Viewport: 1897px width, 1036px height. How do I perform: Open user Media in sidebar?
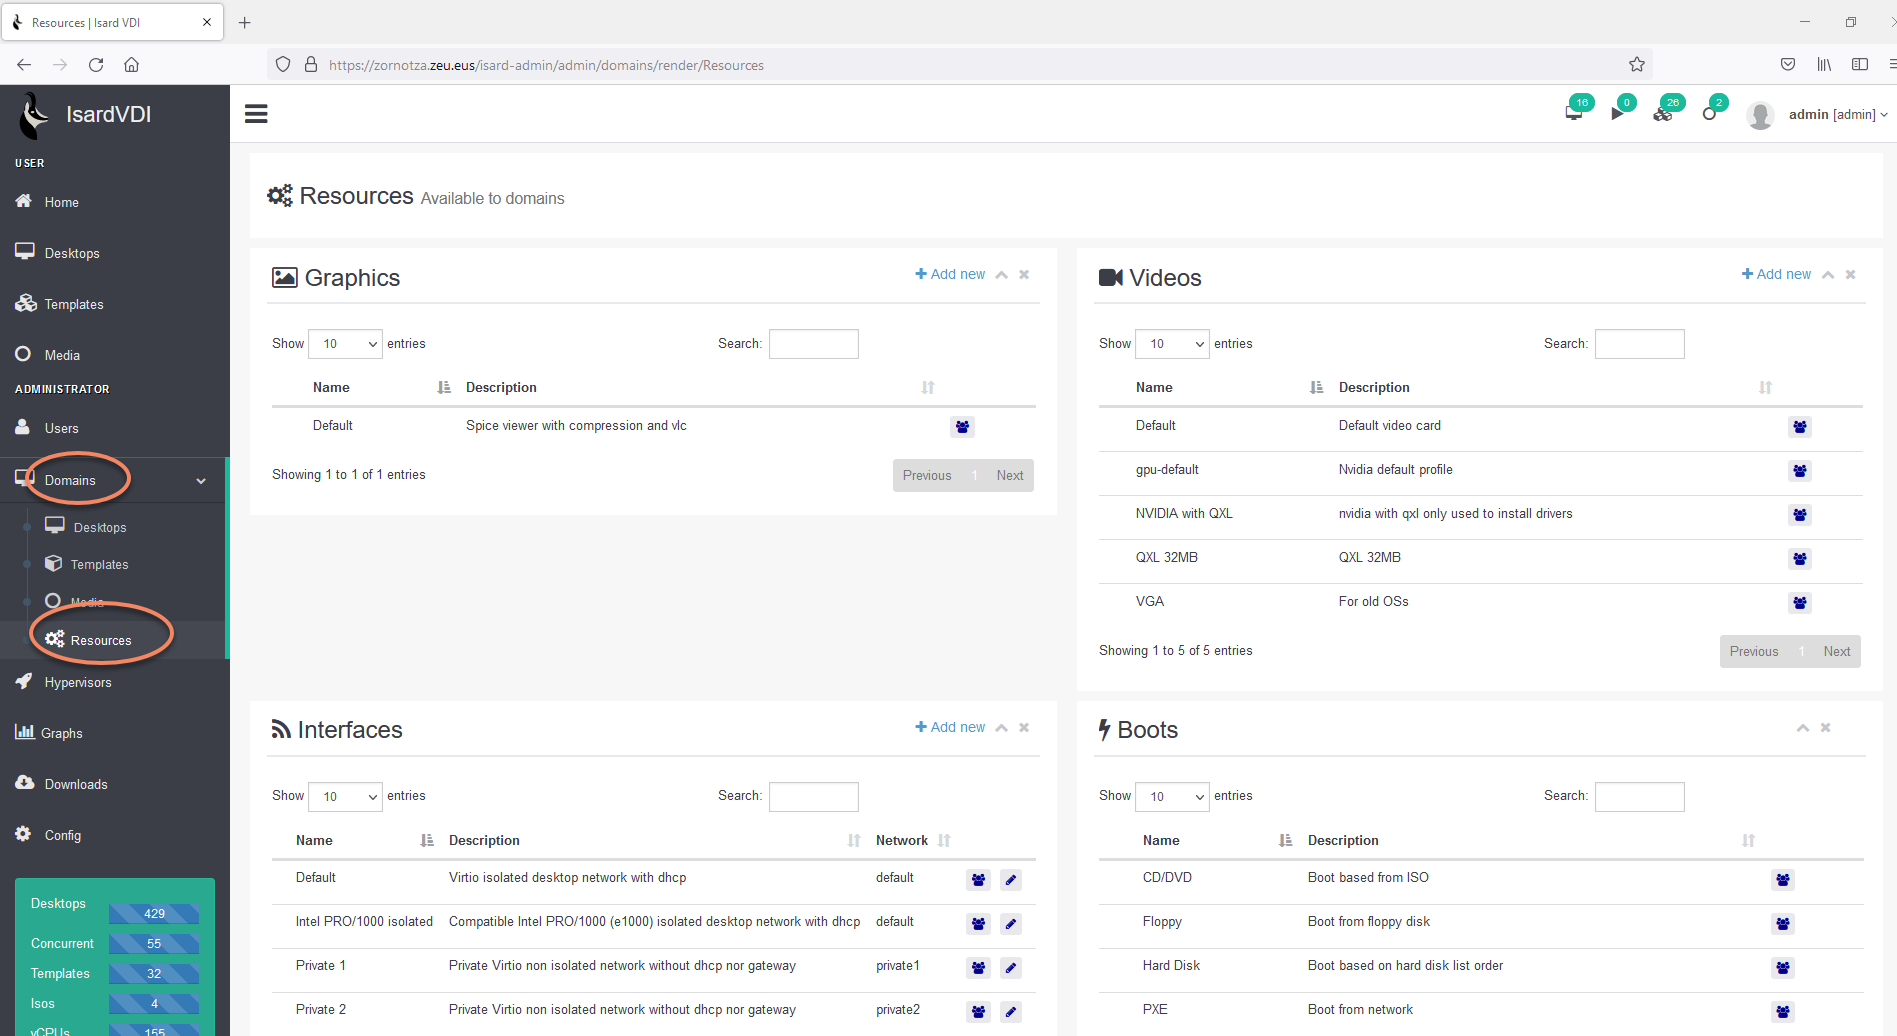click(62, 355)
